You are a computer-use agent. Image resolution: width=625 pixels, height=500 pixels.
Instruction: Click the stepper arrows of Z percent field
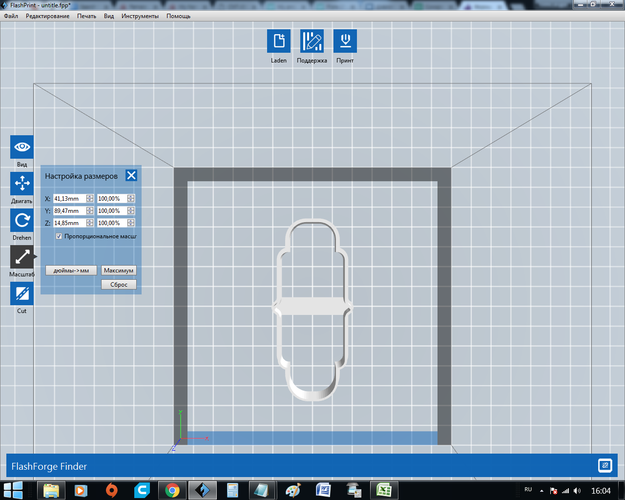tap(131, 223)
